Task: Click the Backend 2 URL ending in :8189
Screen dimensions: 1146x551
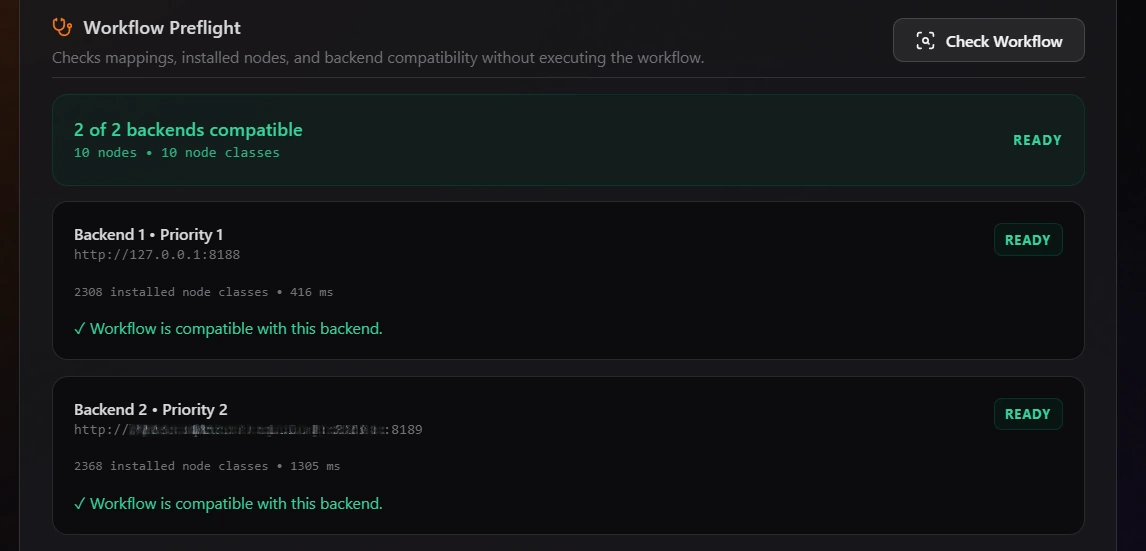Action: 248,430
